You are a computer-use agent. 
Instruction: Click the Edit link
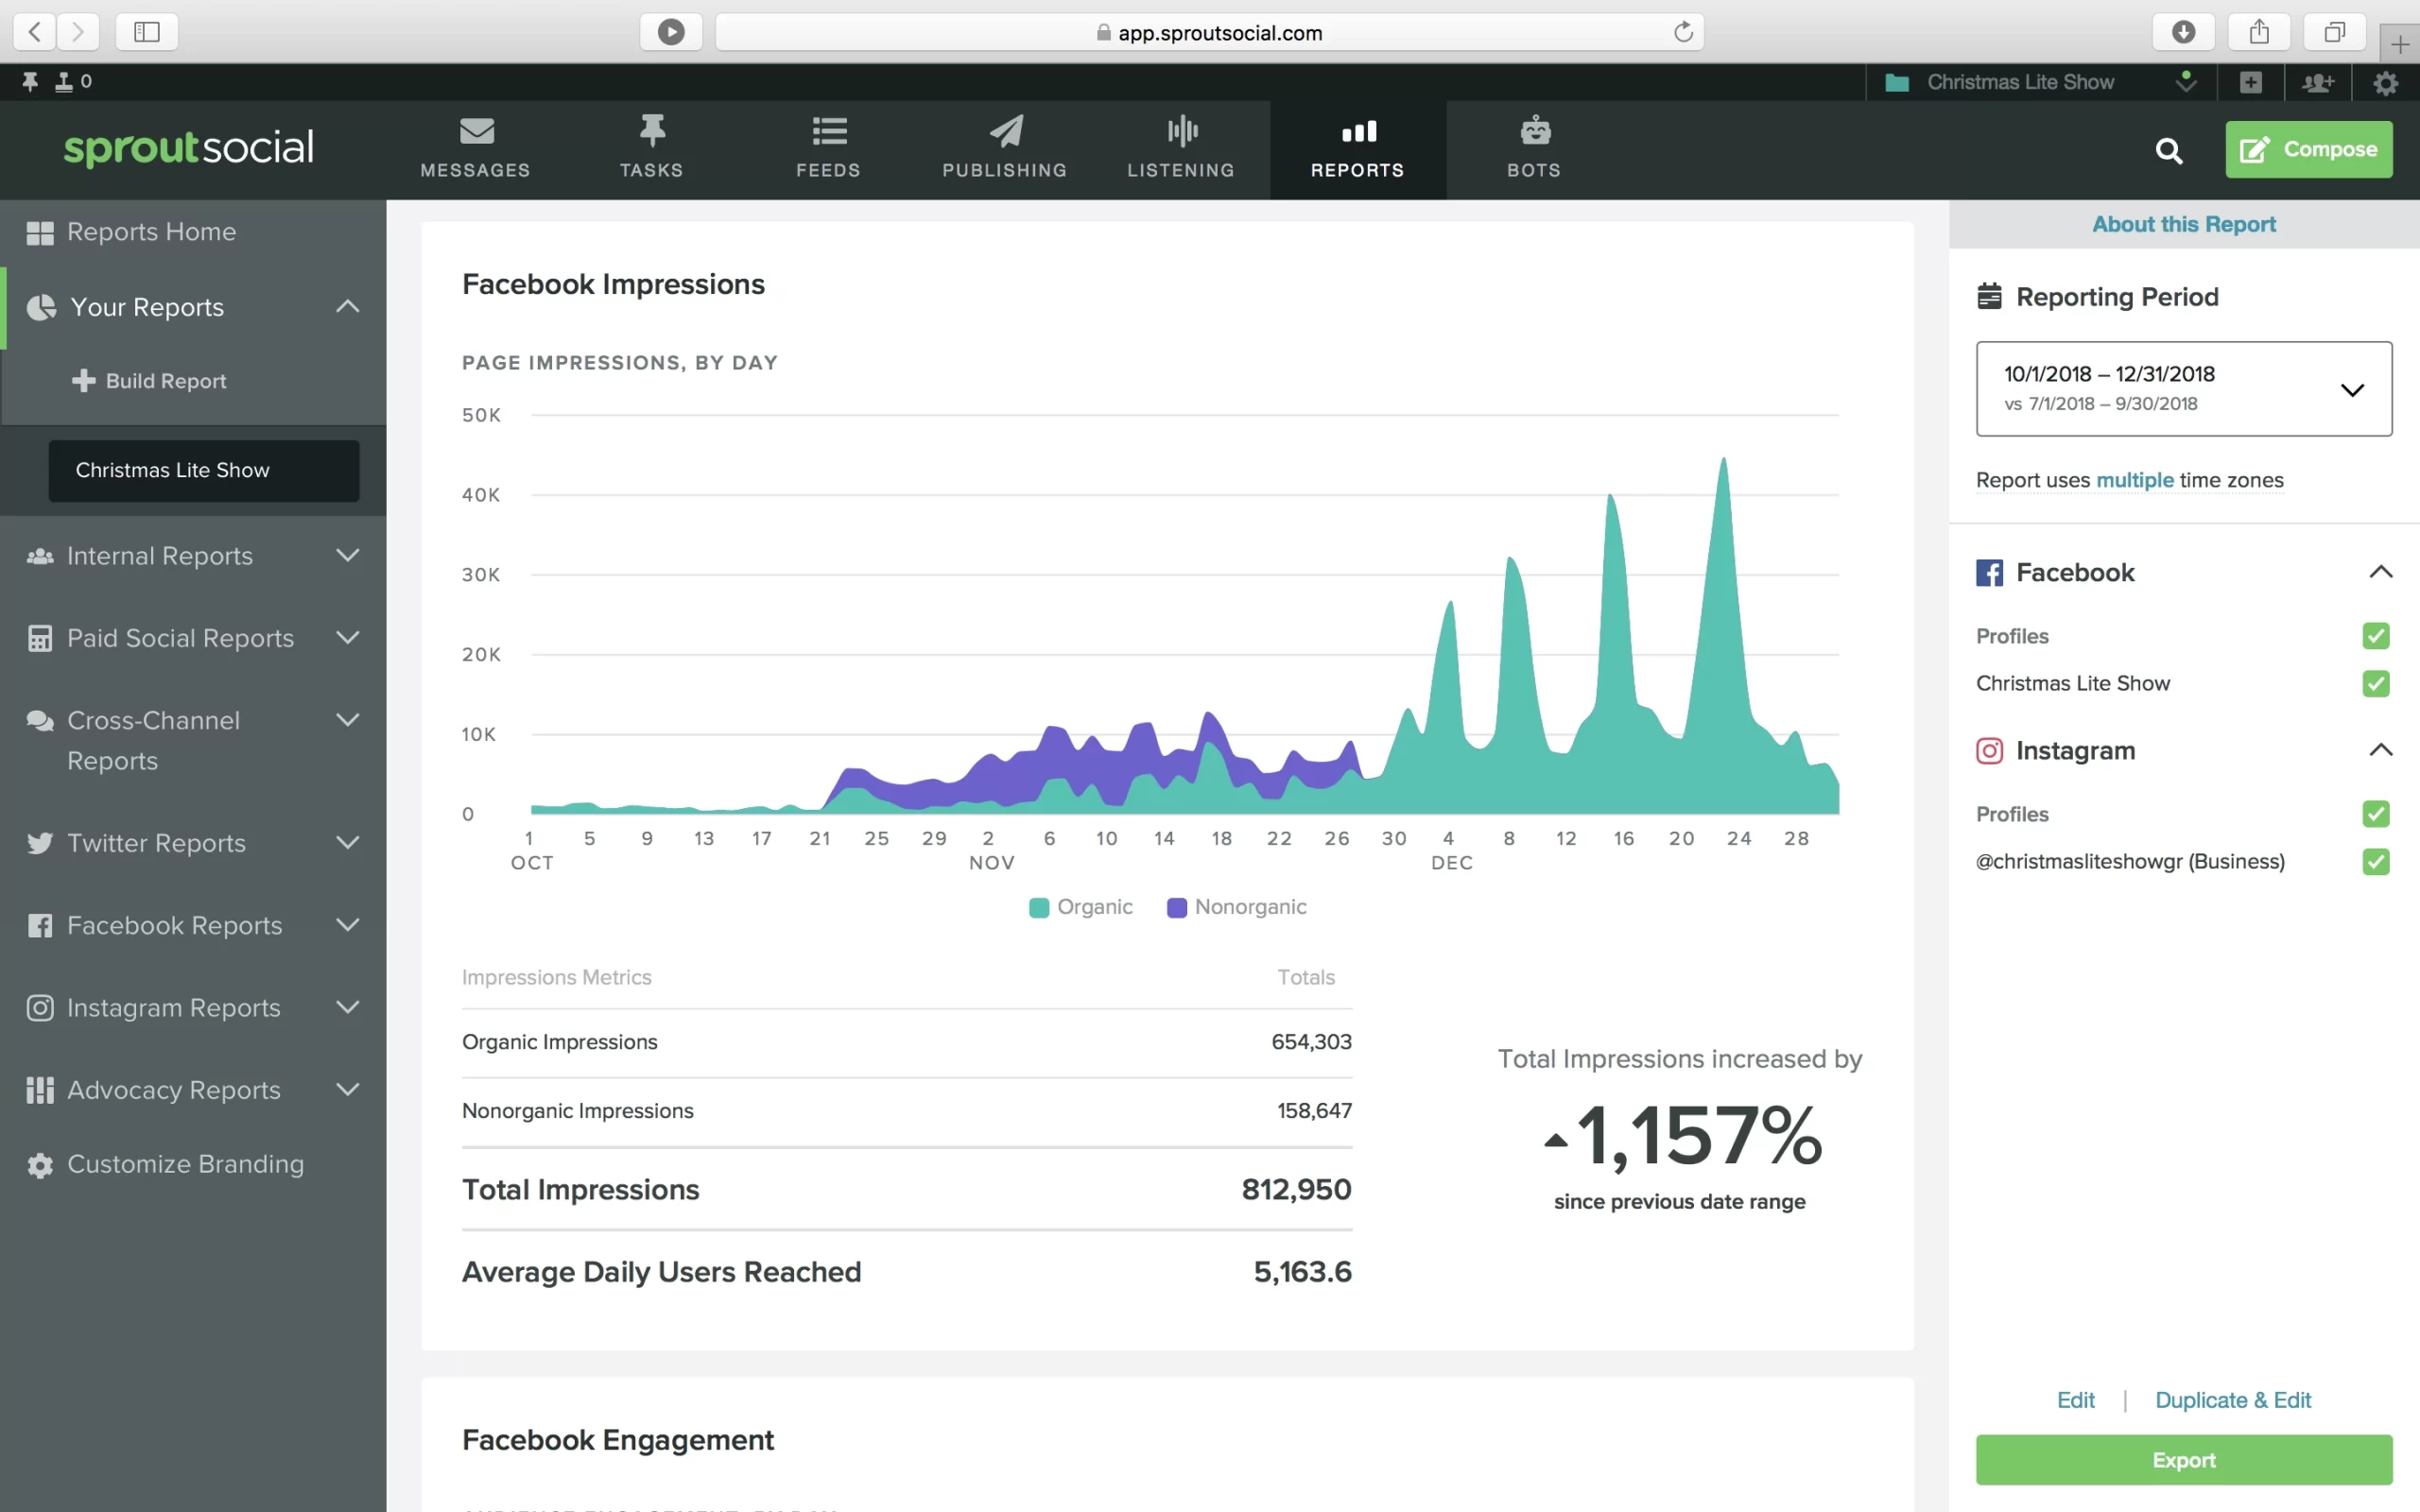2075,1401
